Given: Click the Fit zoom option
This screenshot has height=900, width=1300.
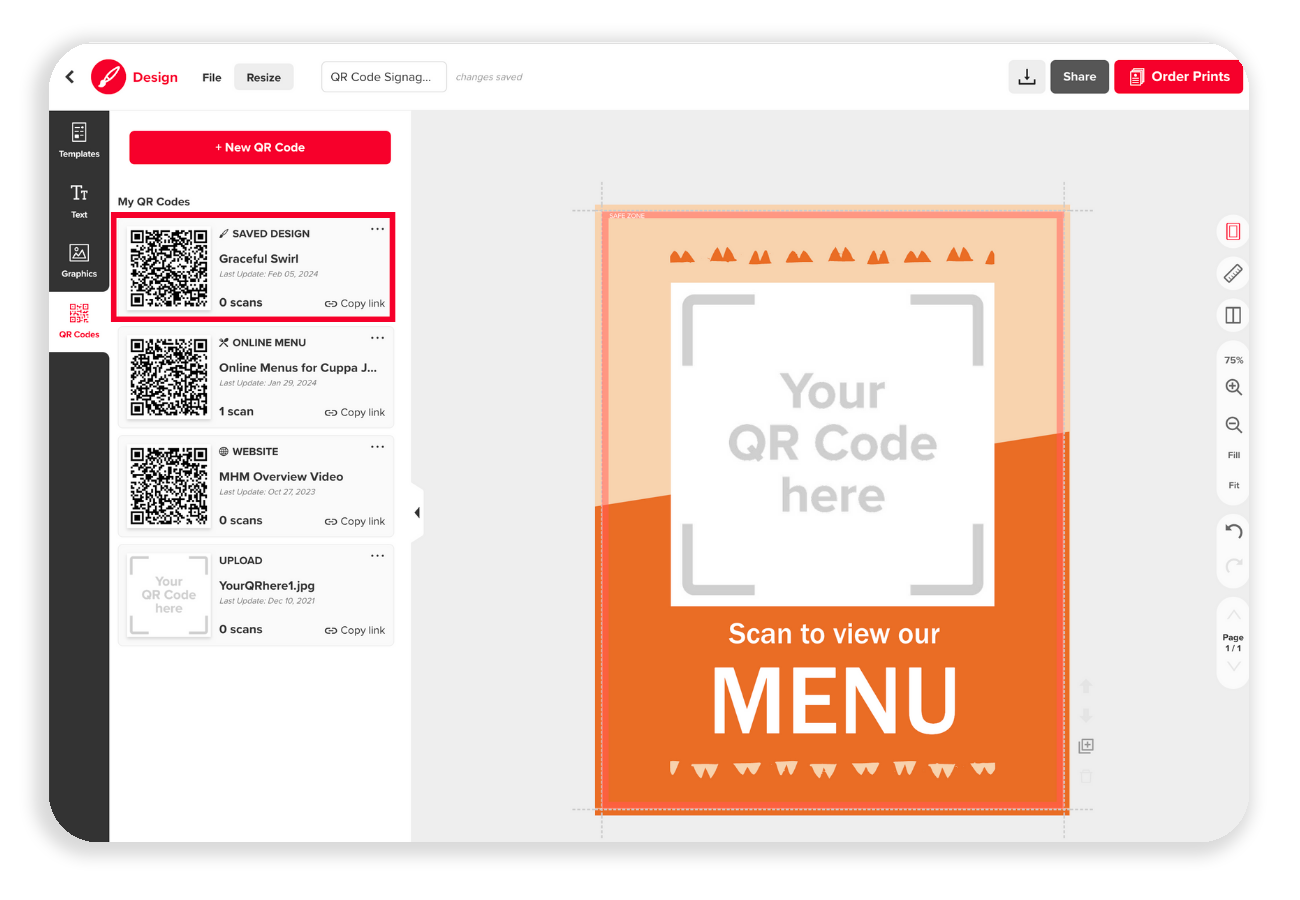Looking at the screenshot, I should (x=1234, y=485).
